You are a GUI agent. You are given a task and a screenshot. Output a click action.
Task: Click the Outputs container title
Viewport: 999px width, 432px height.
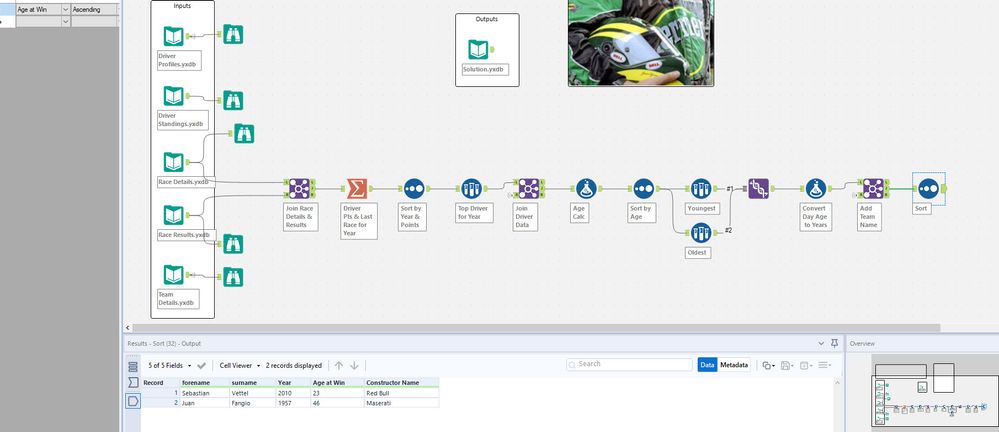(487, 19)
